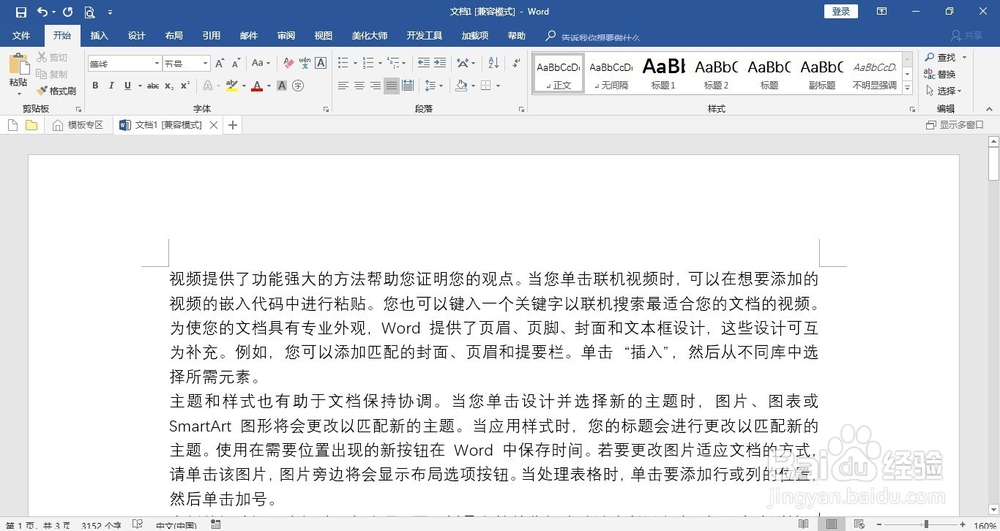
Task: Open the font size dropdown
Action: [205, 63]
